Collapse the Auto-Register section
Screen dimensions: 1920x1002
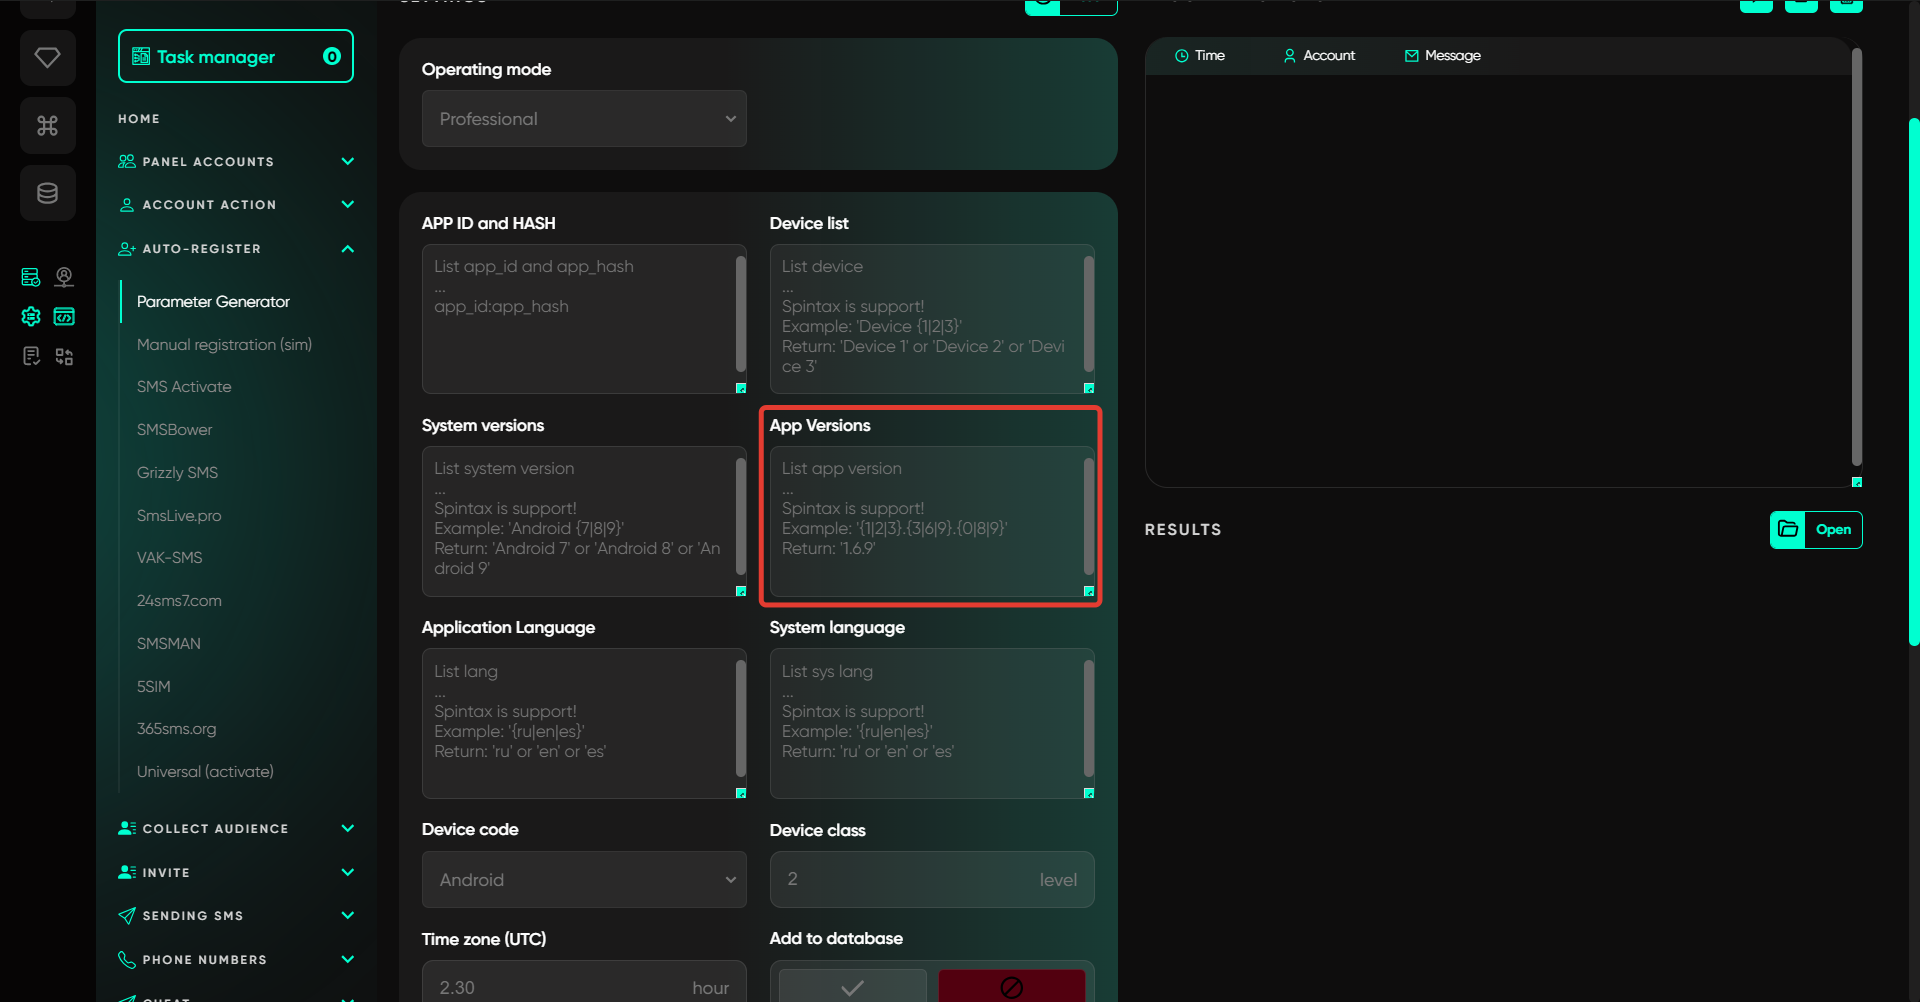pos(347,249)
